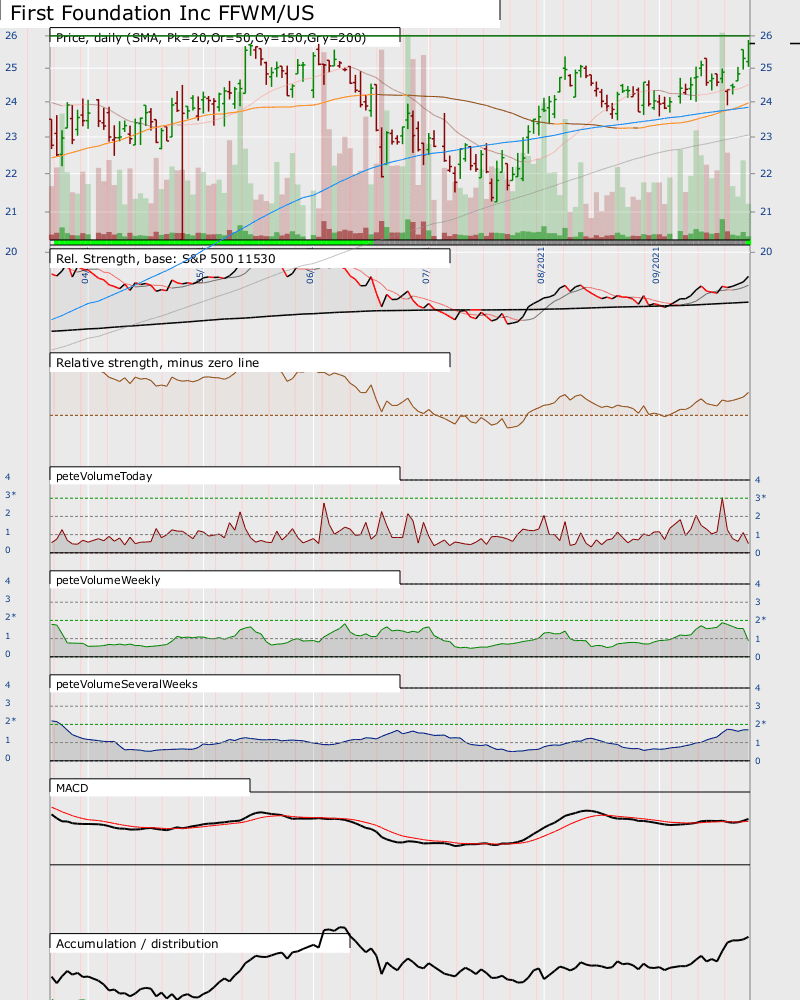The height and width of the screenshot is (1000, 800).
Task: Click the 21 price label on right axis
Action: click(766, 212)
